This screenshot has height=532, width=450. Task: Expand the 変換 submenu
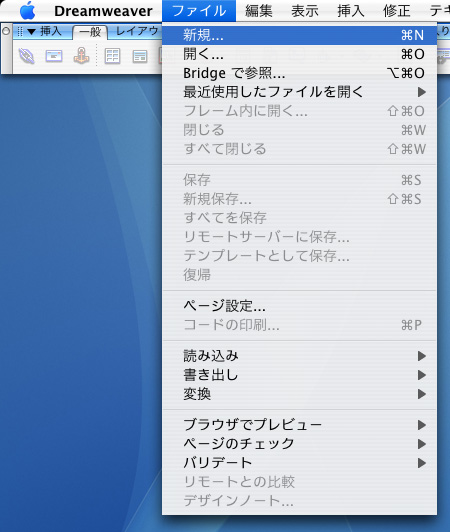299,394
